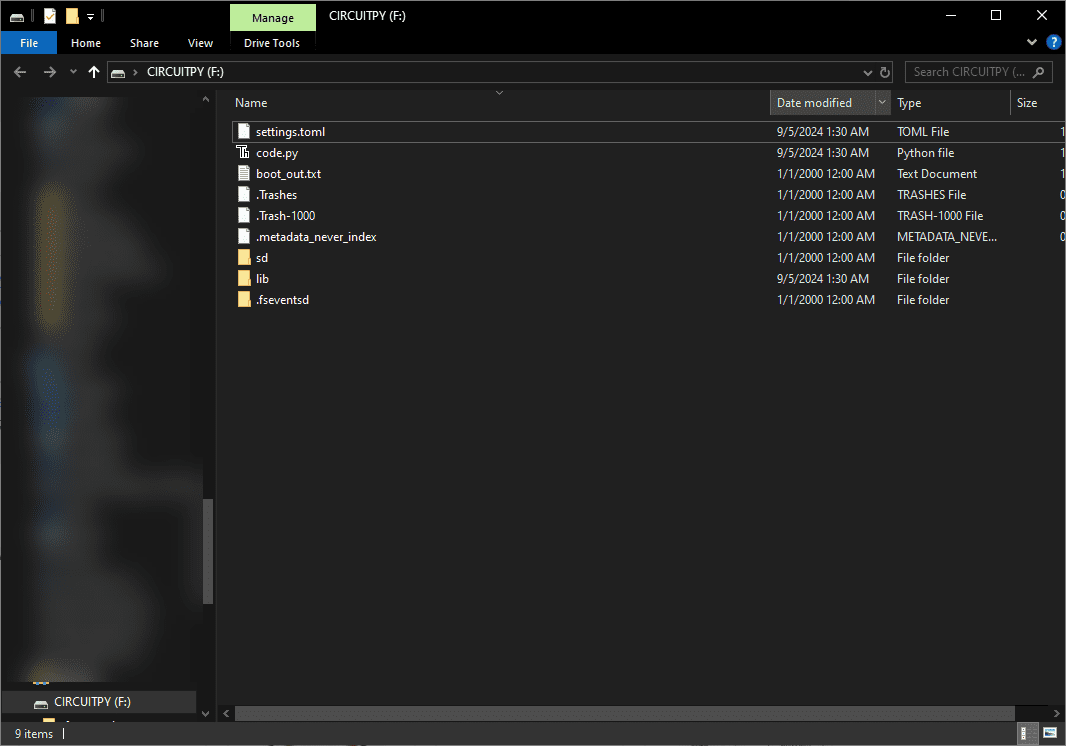Collapse the ribbon with the chevron
Viewport: 1066px width, 746px height.
pos(1031,42)
